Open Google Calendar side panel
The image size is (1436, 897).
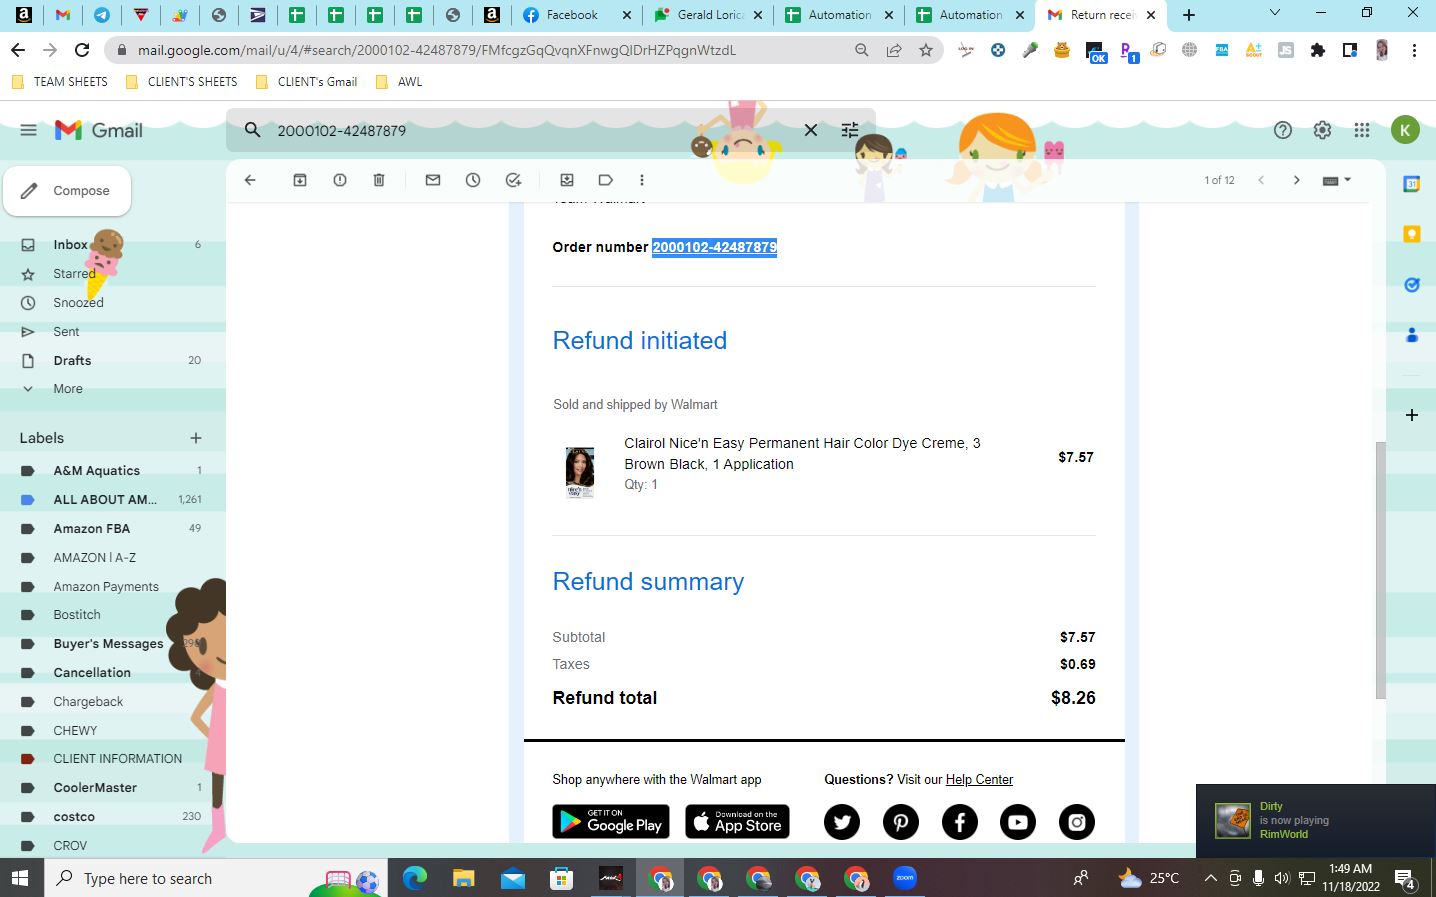tap(1412, 184)
